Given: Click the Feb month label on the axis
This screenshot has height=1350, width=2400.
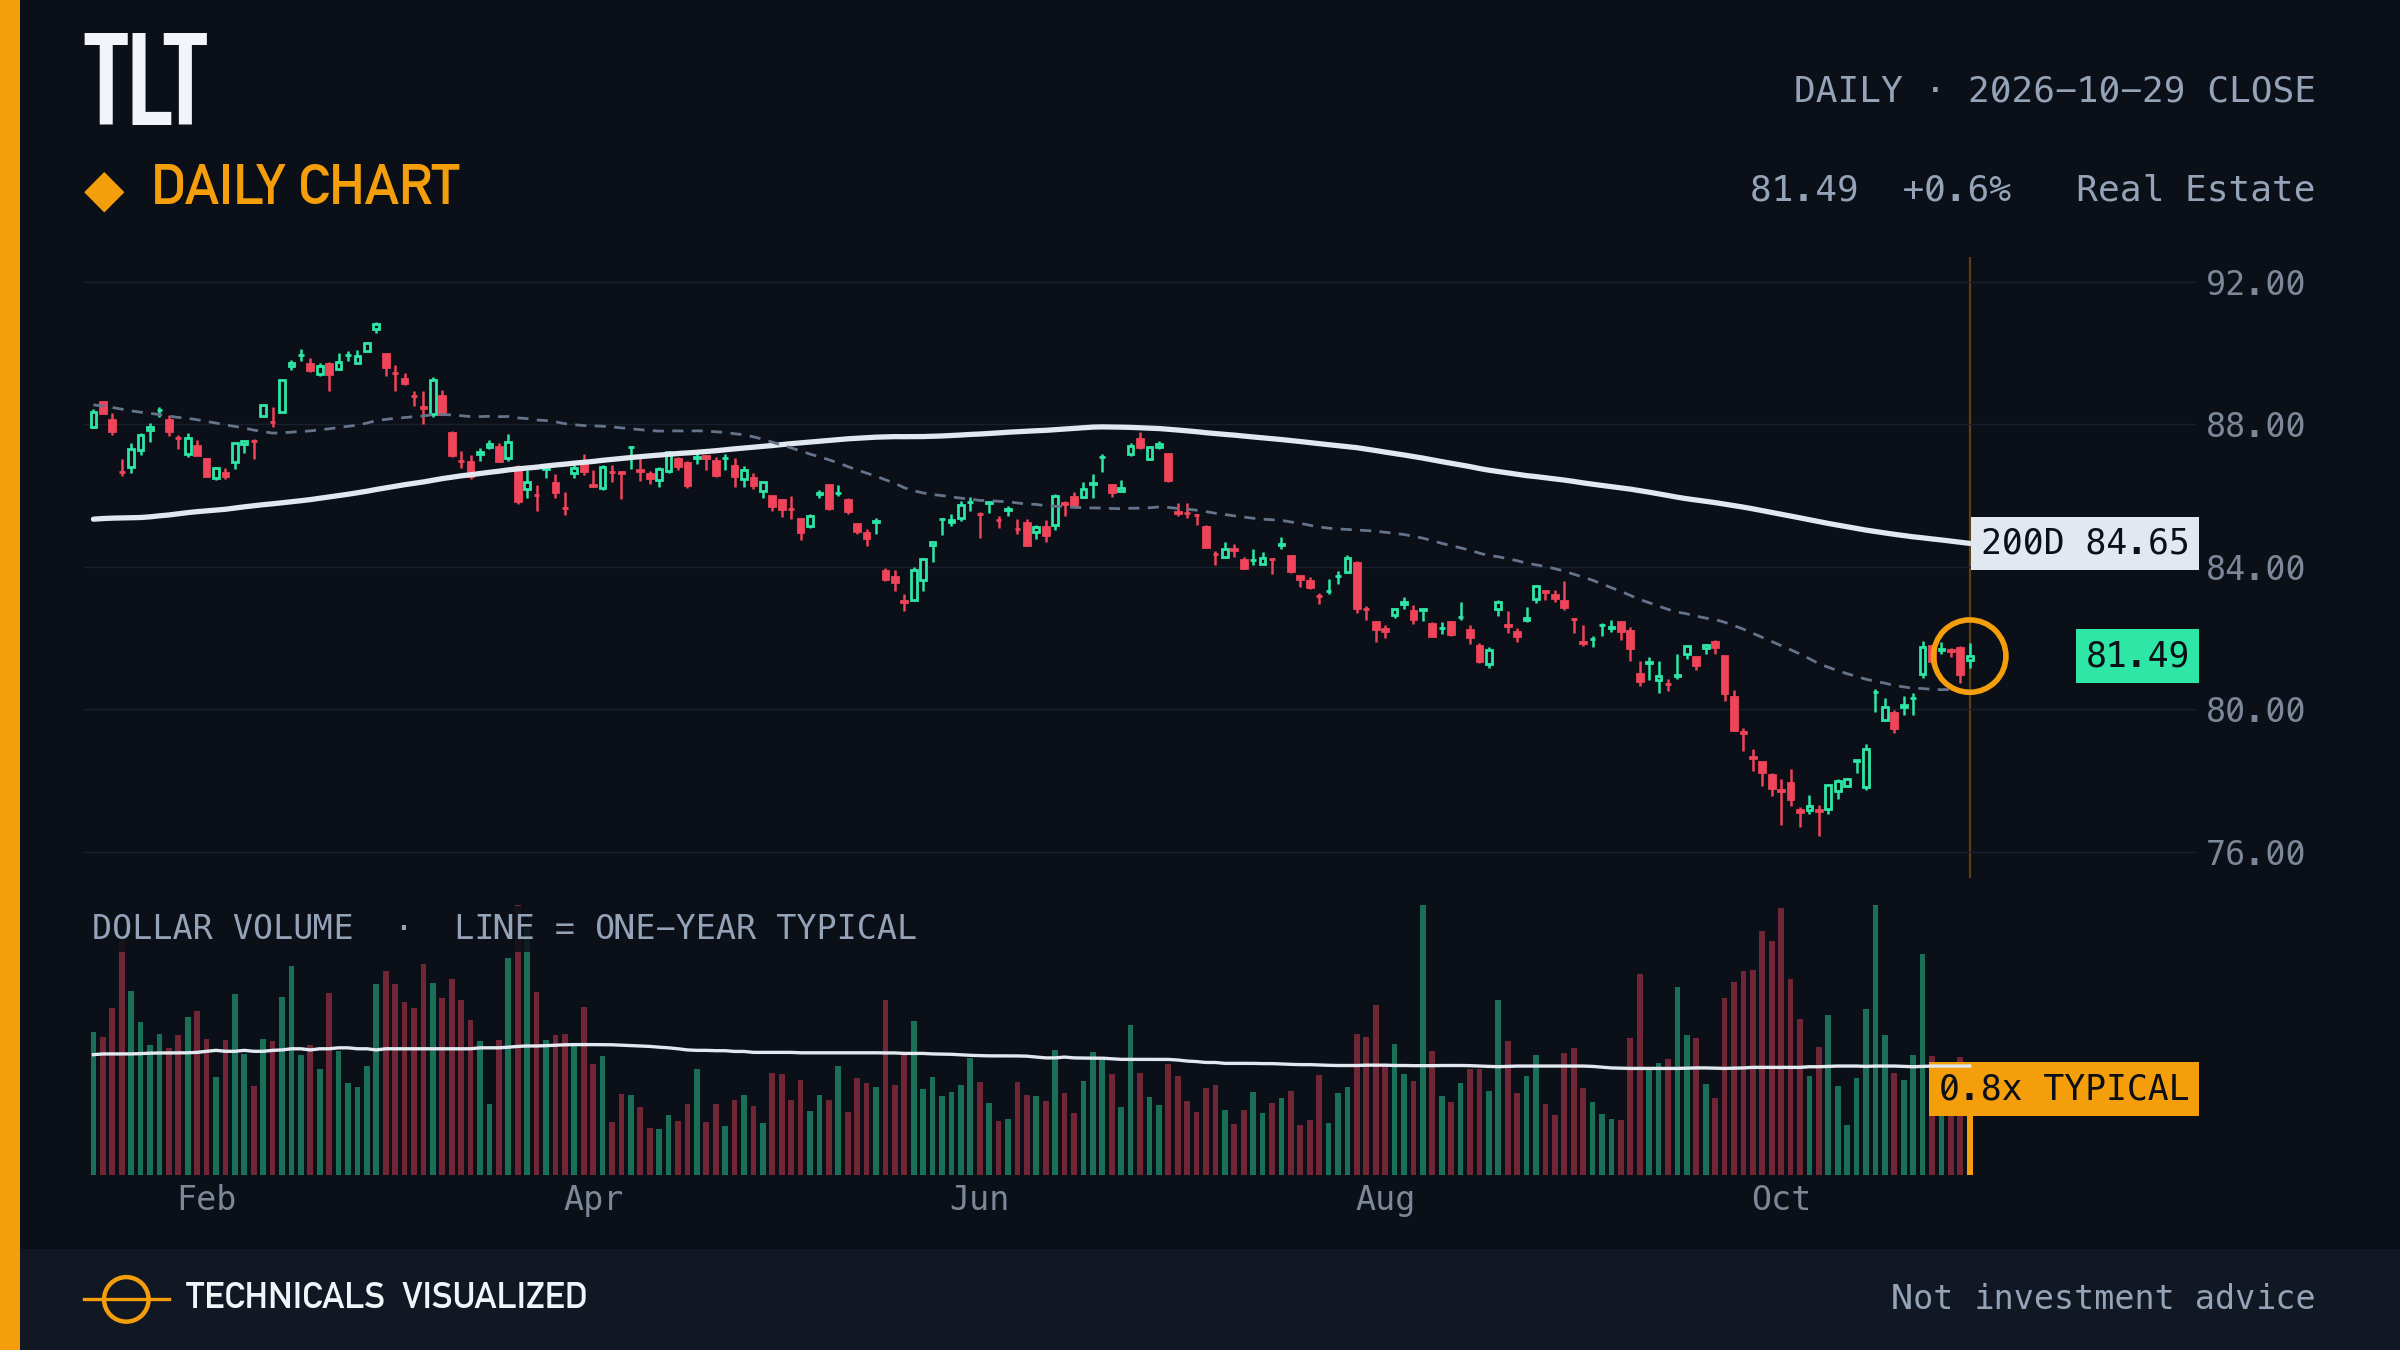Looking at the screenshot, I should [x=207, y=1199].
